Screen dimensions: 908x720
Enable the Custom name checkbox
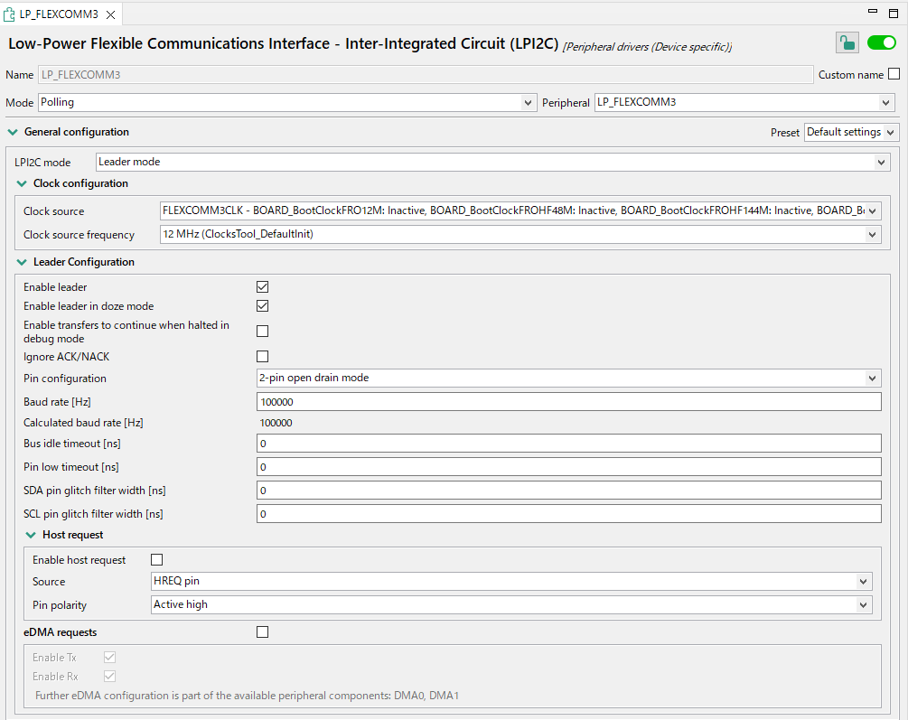coord(894,75)
